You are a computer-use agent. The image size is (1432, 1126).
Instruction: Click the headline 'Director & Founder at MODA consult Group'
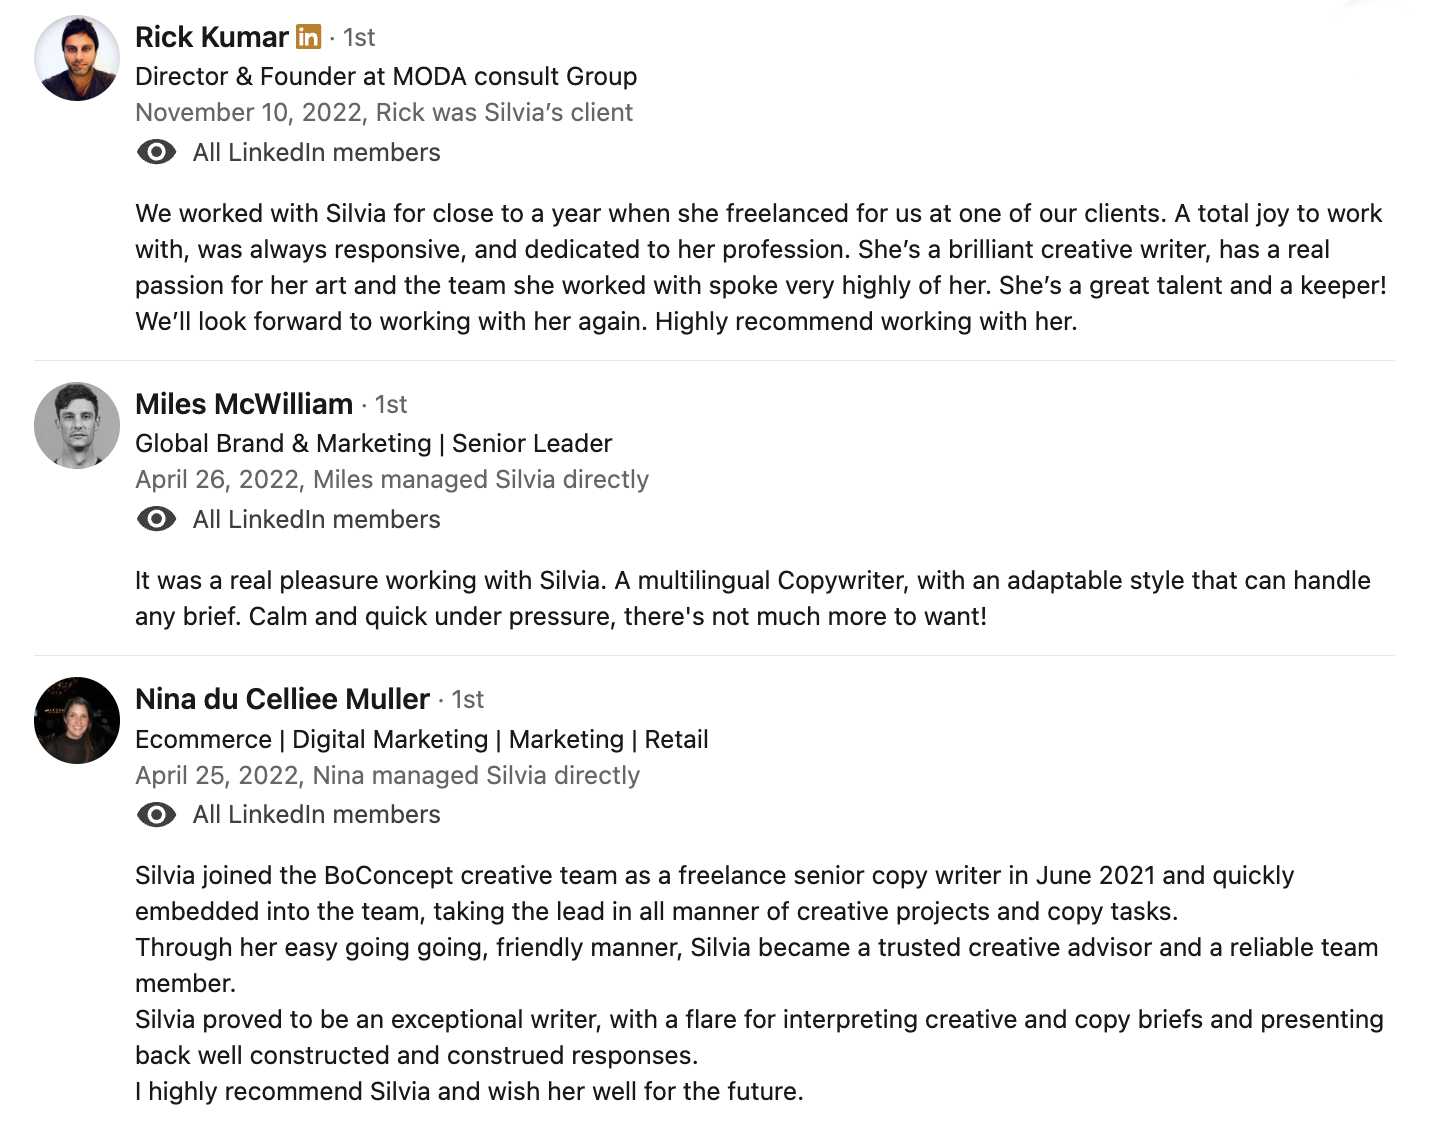[x=386, y=76]
